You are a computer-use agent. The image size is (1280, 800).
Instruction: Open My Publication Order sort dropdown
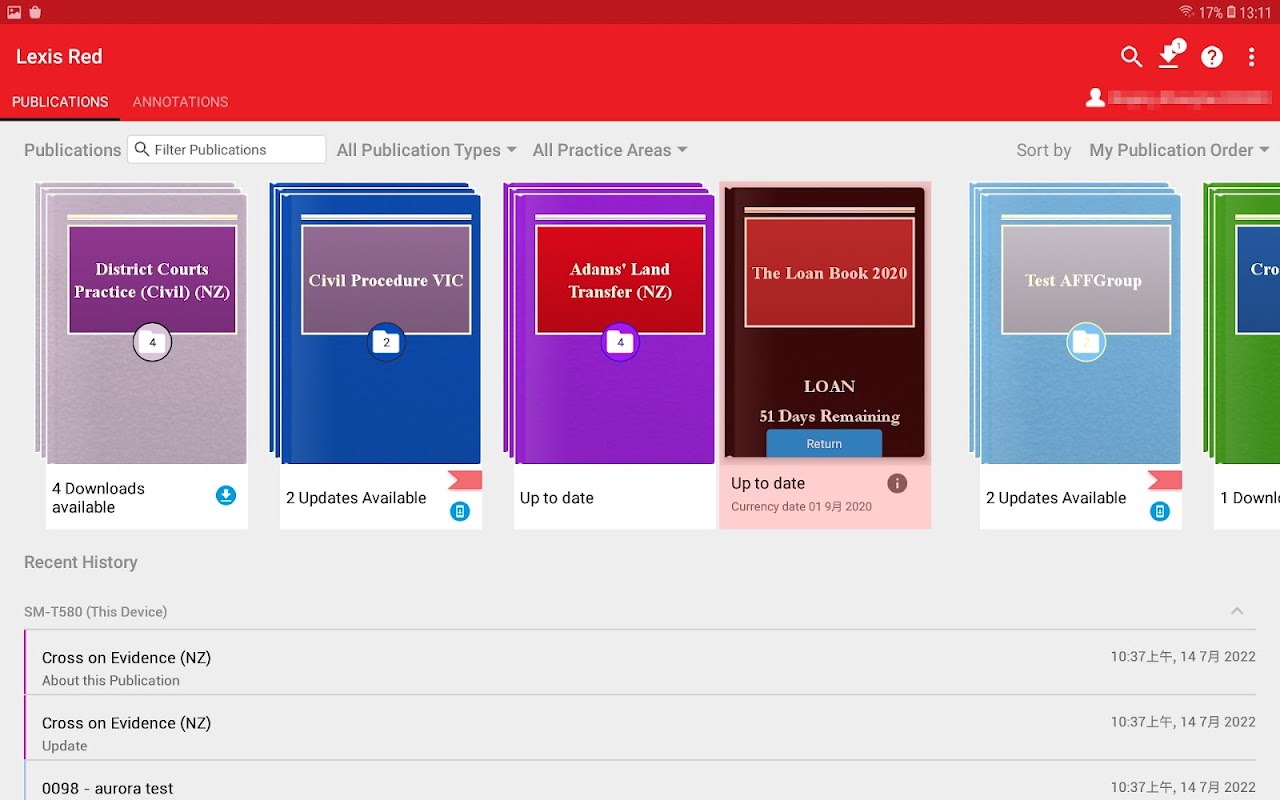click(1179, 150)
